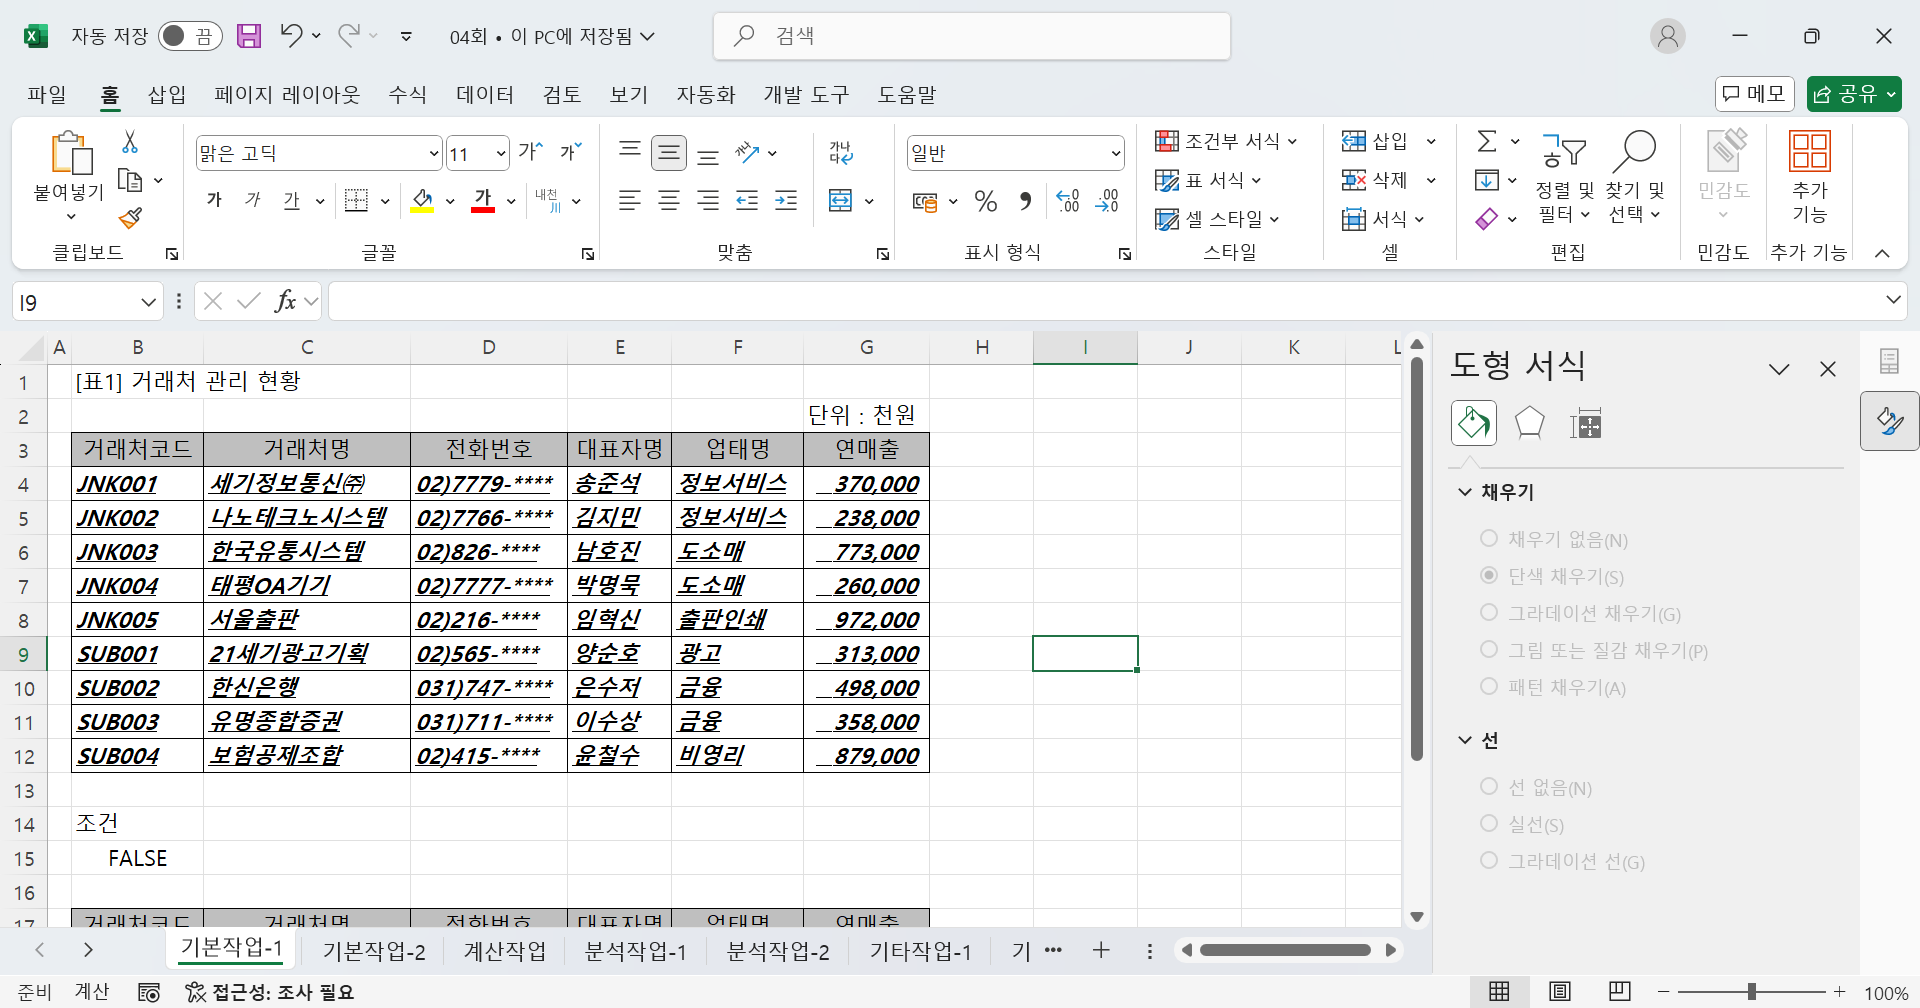Click the merge and center icon
Viewport: 1920px width, 1008px height.
tap(841, 201)
